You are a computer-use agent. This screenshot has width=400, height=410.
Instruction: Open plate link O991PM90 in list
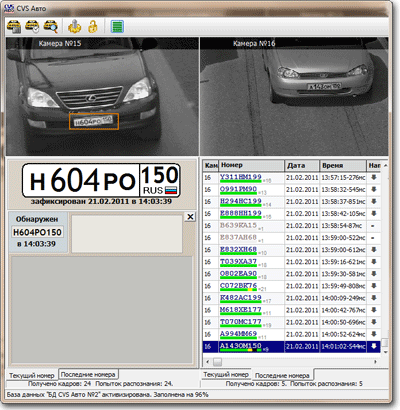coord(238,189)
